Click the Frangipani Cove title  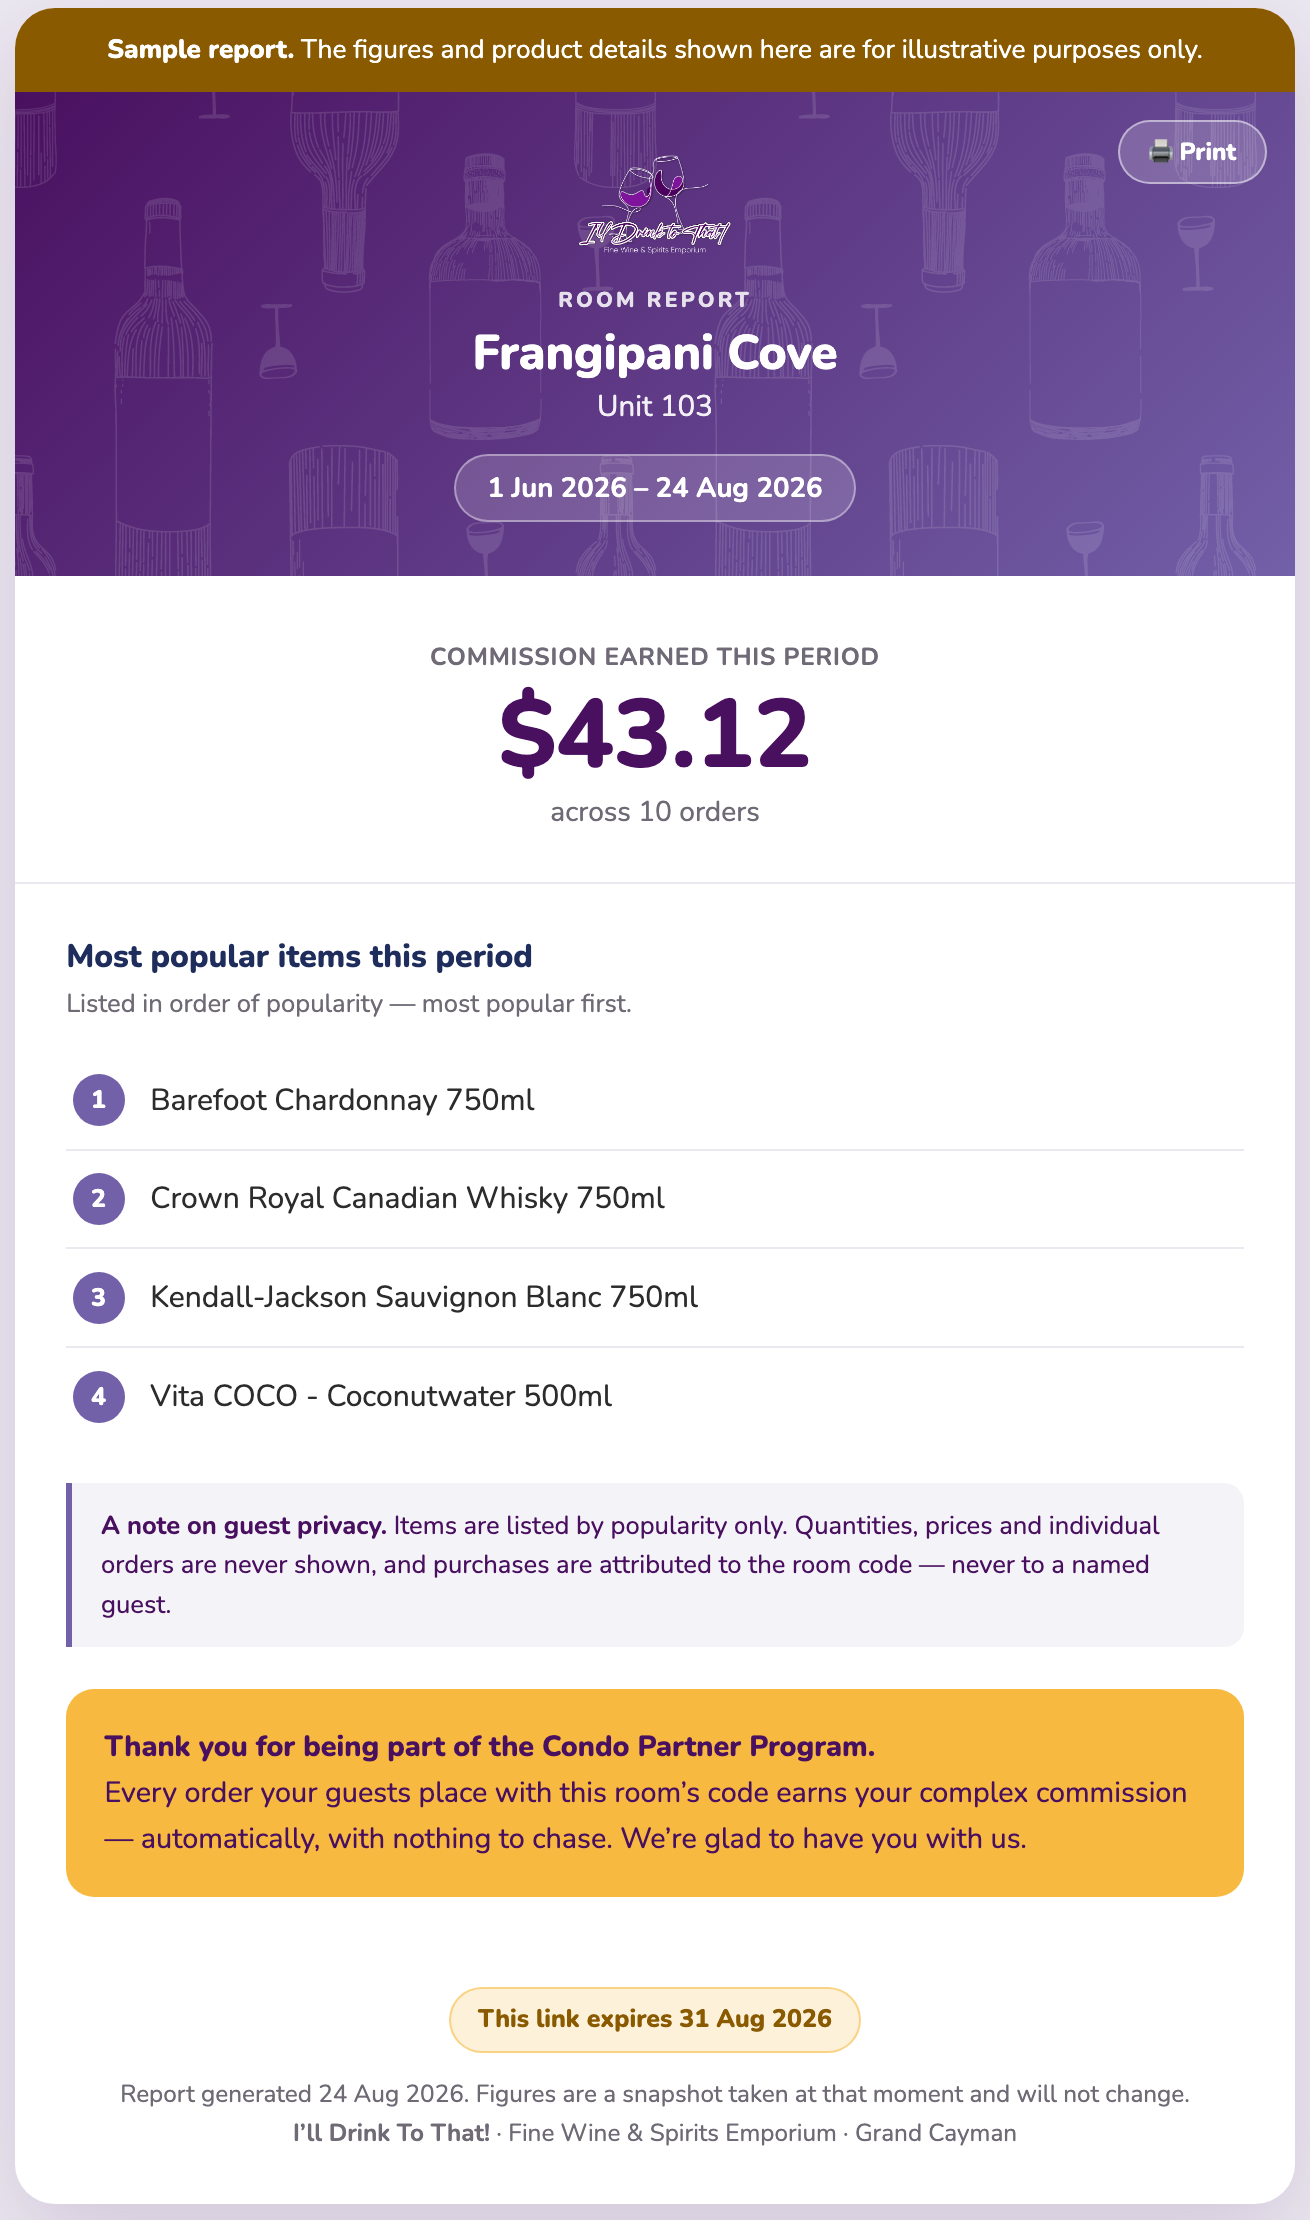pos(655,353)
